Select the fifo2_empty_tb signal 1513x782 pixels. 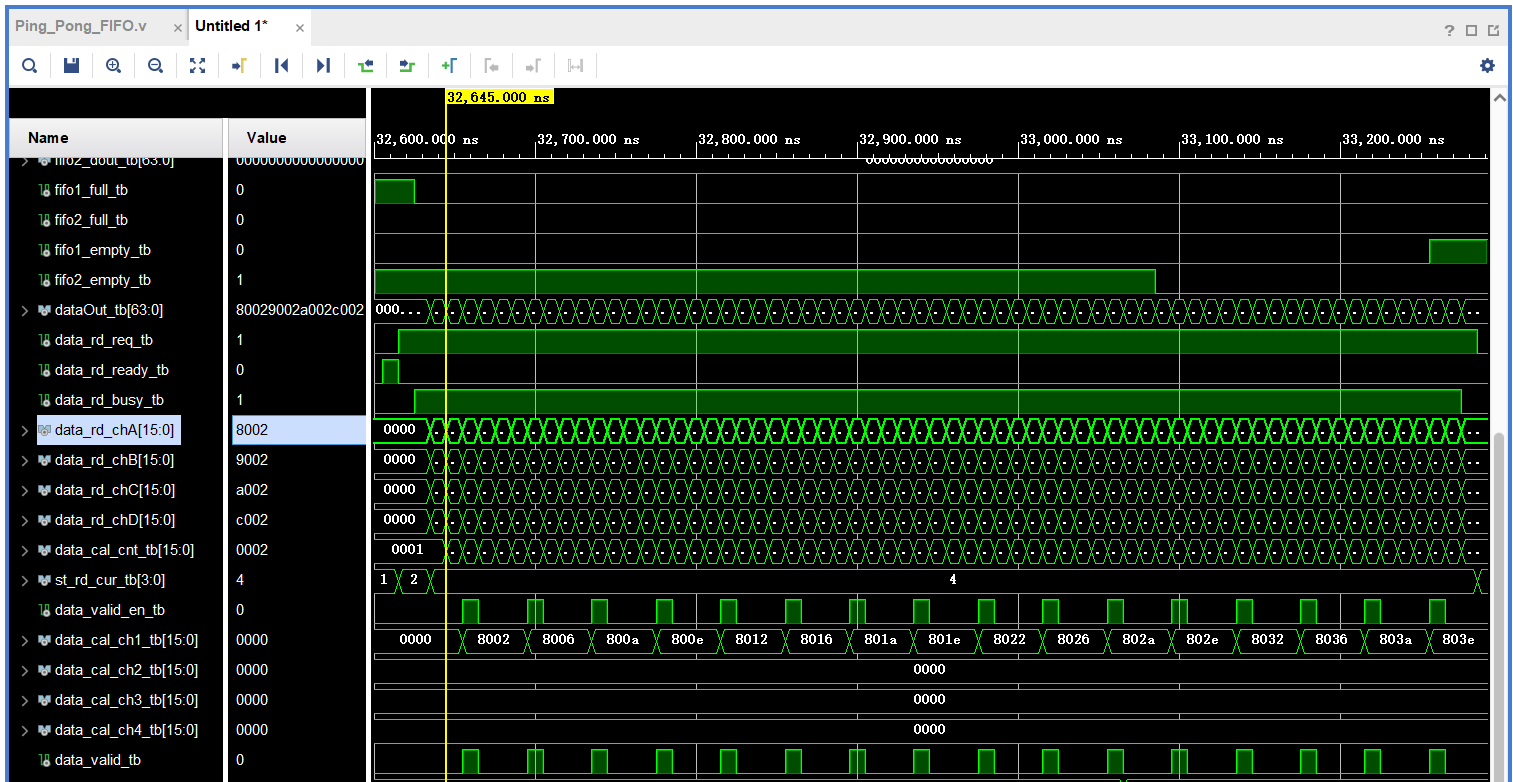click(x=103, y=280)
